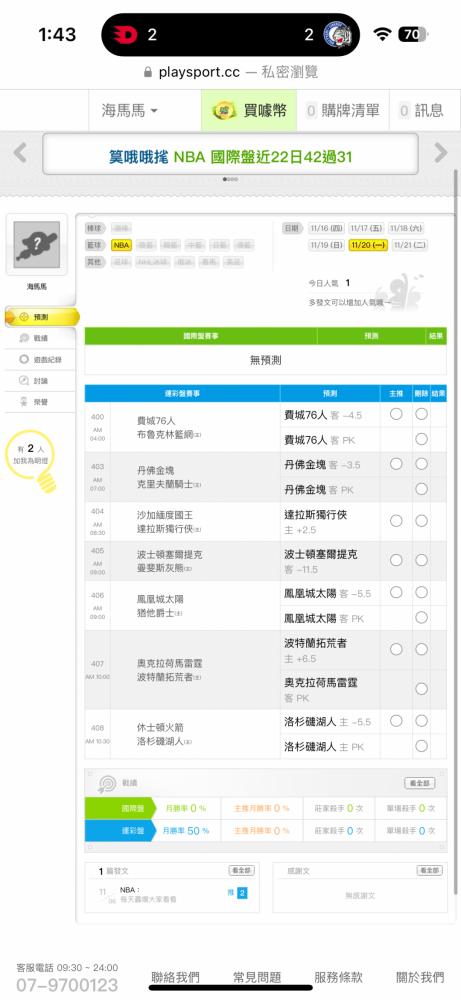Select date tab 11/16 (四)
This screenshot has width=461, height=1000.
[x=326, y=228]
